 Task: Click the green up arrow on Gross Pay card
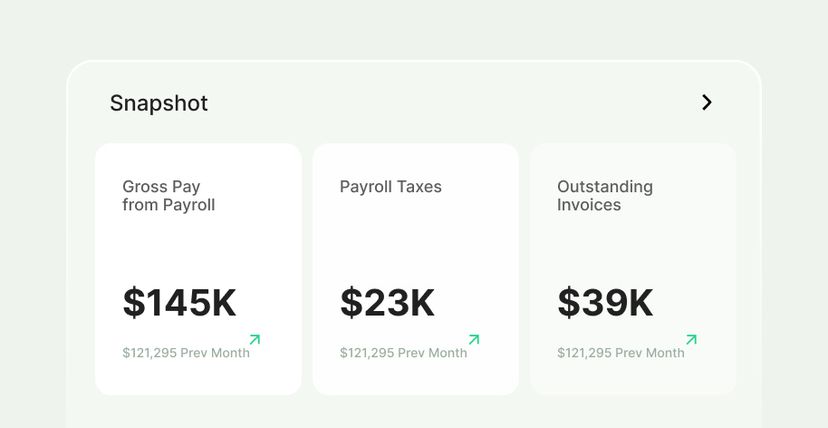coord(254,340)
